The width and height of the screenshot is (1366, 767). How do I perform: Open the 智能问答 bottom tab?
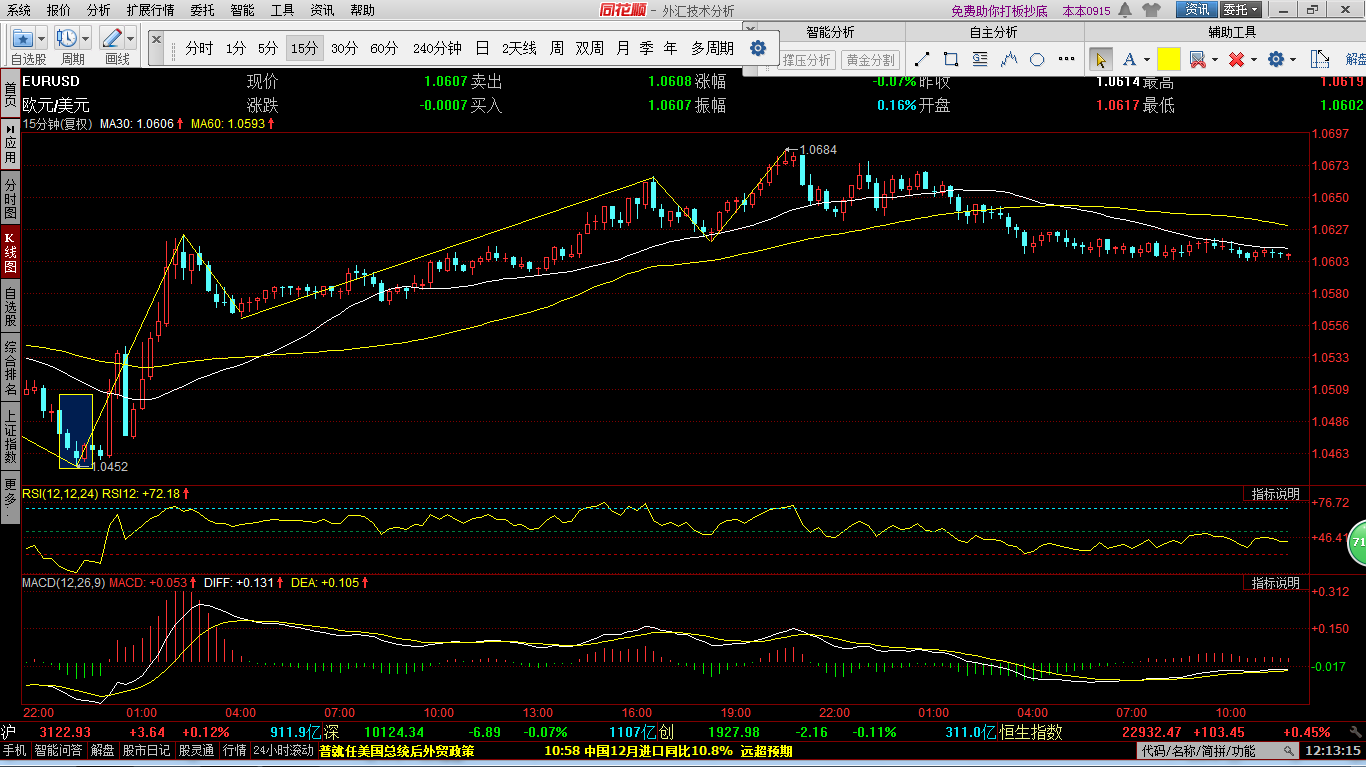(x=59, y=751)
